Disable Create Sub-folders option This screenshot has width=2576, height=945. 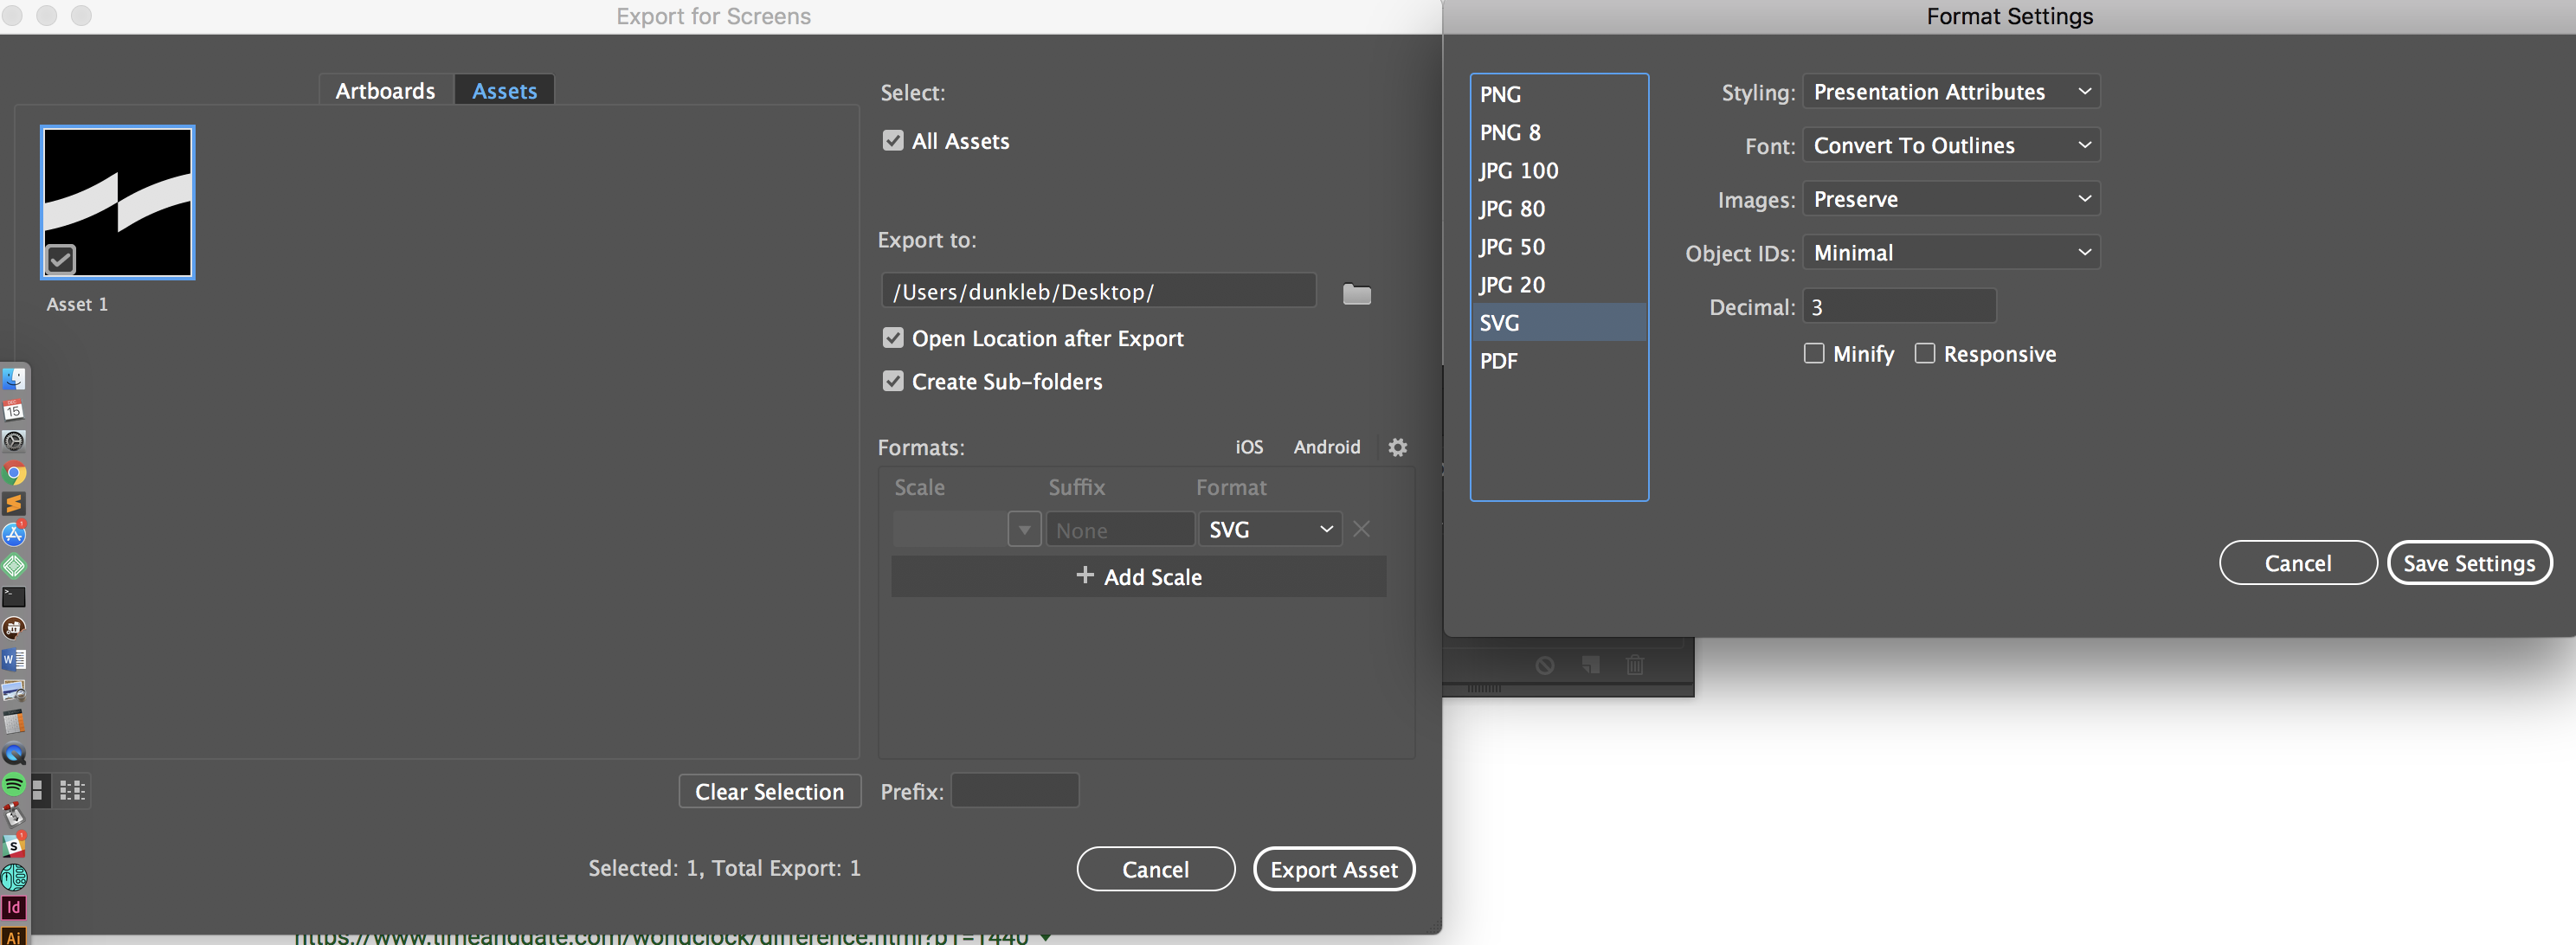tap(892, 381)
